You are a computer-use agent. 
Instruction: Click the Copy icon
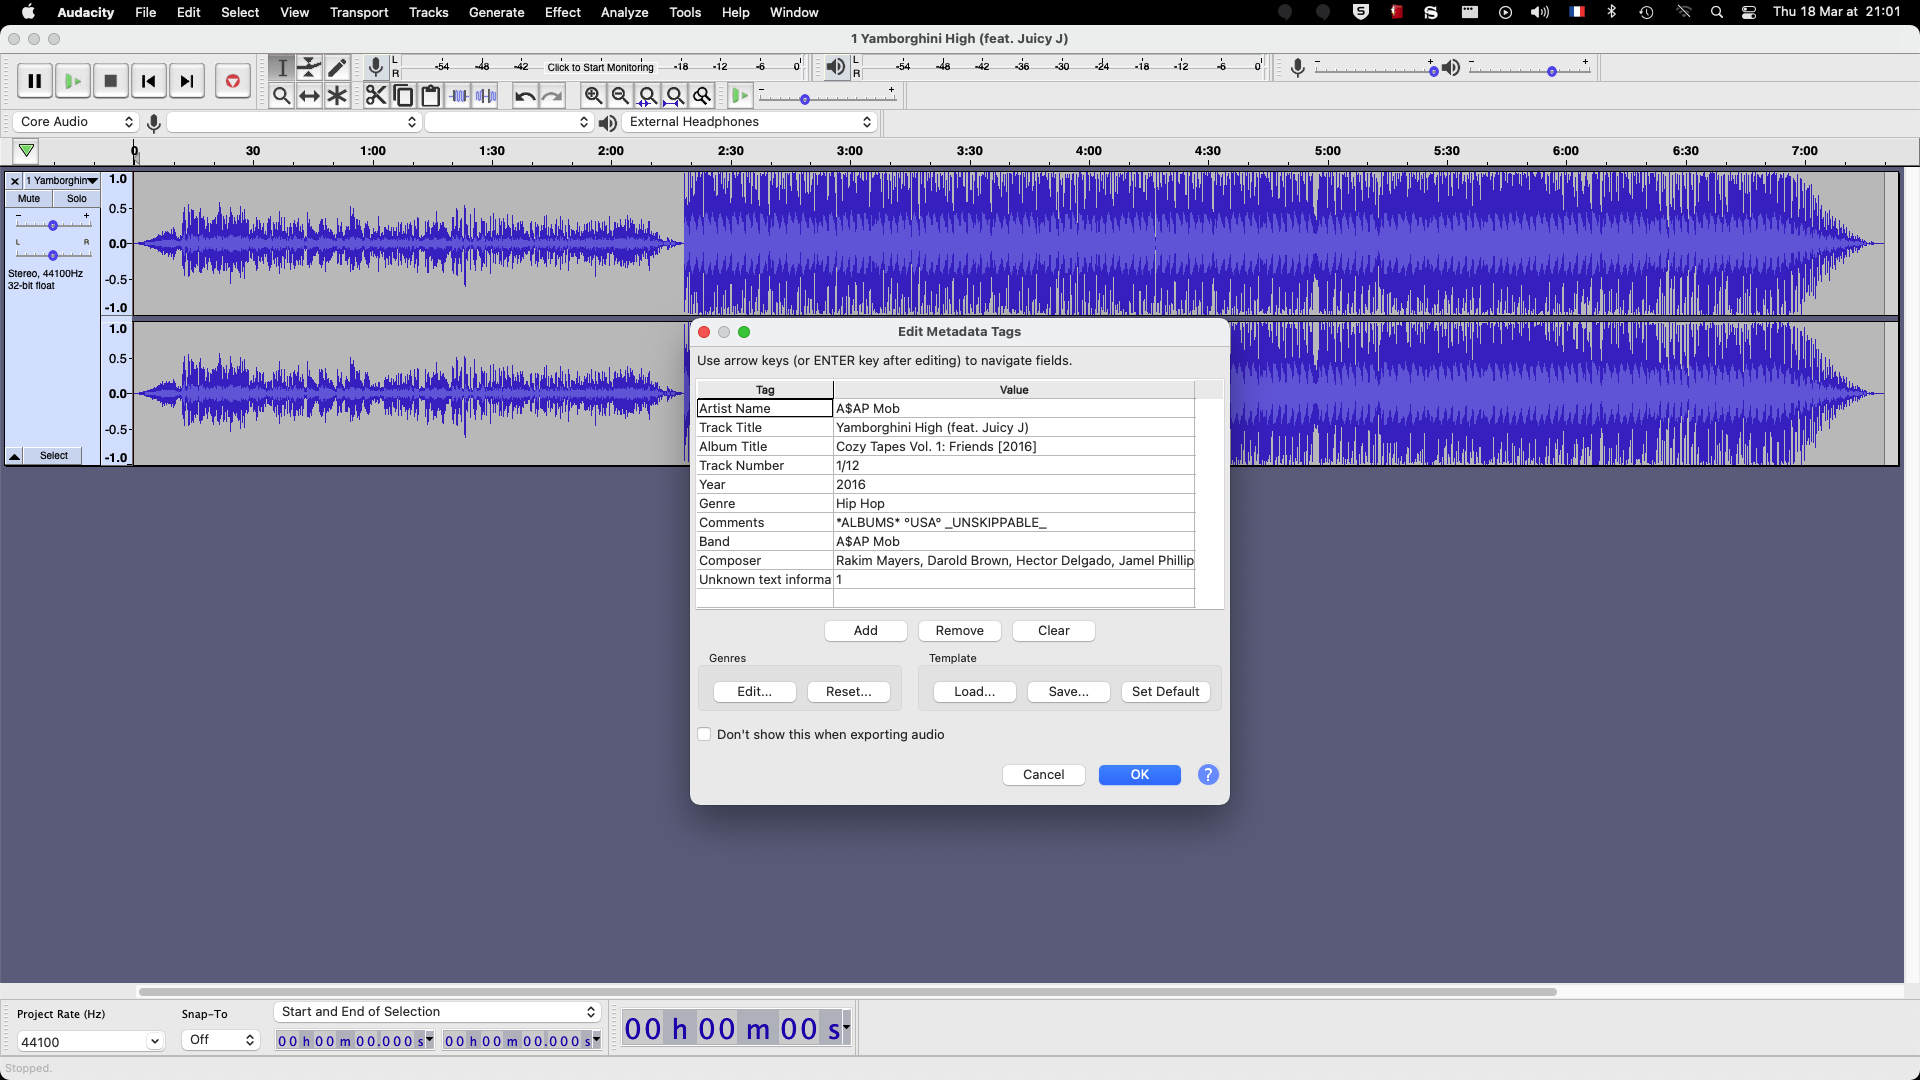pyautogui.click(x=403, y=96)
